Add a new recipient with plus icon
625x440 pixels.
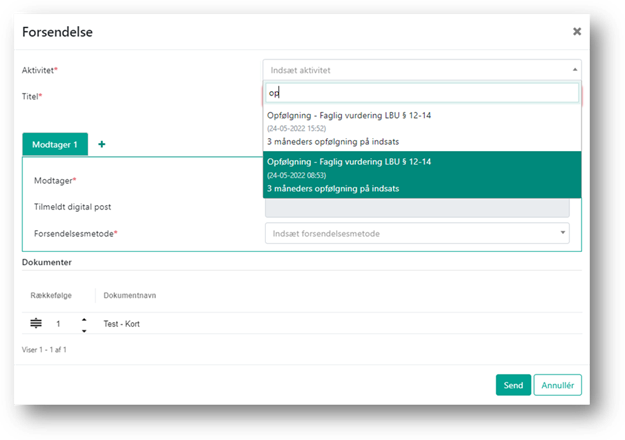tap(102, 144)
